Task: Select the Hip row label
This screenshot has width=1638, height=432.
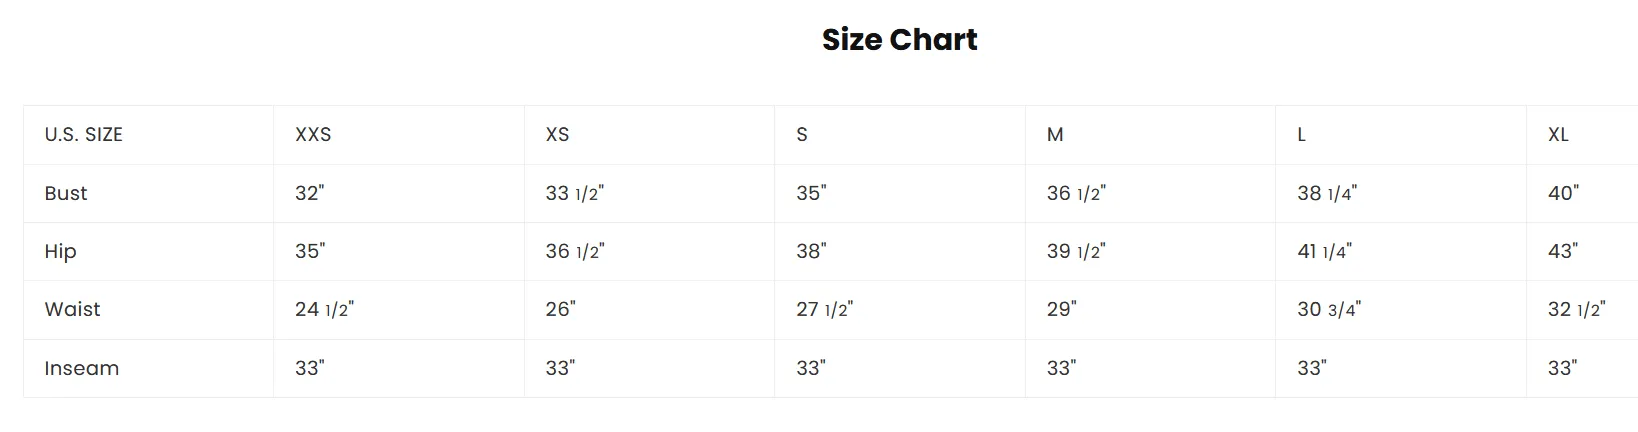Action: point(60,252)
